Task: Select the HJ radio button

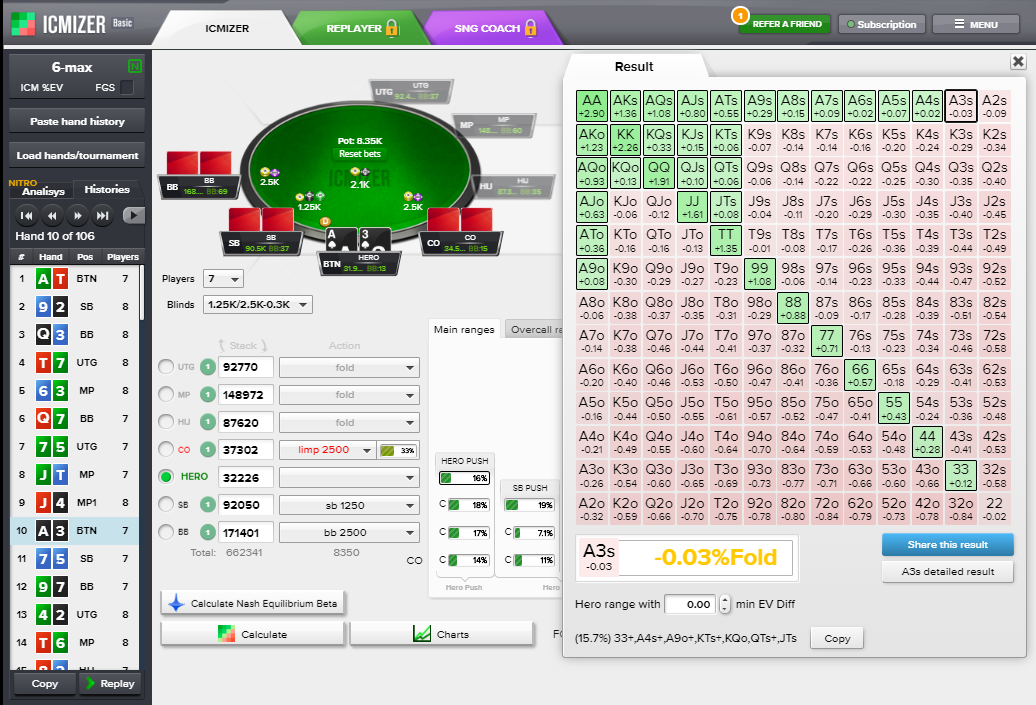Action: click(x=166, y=422)
